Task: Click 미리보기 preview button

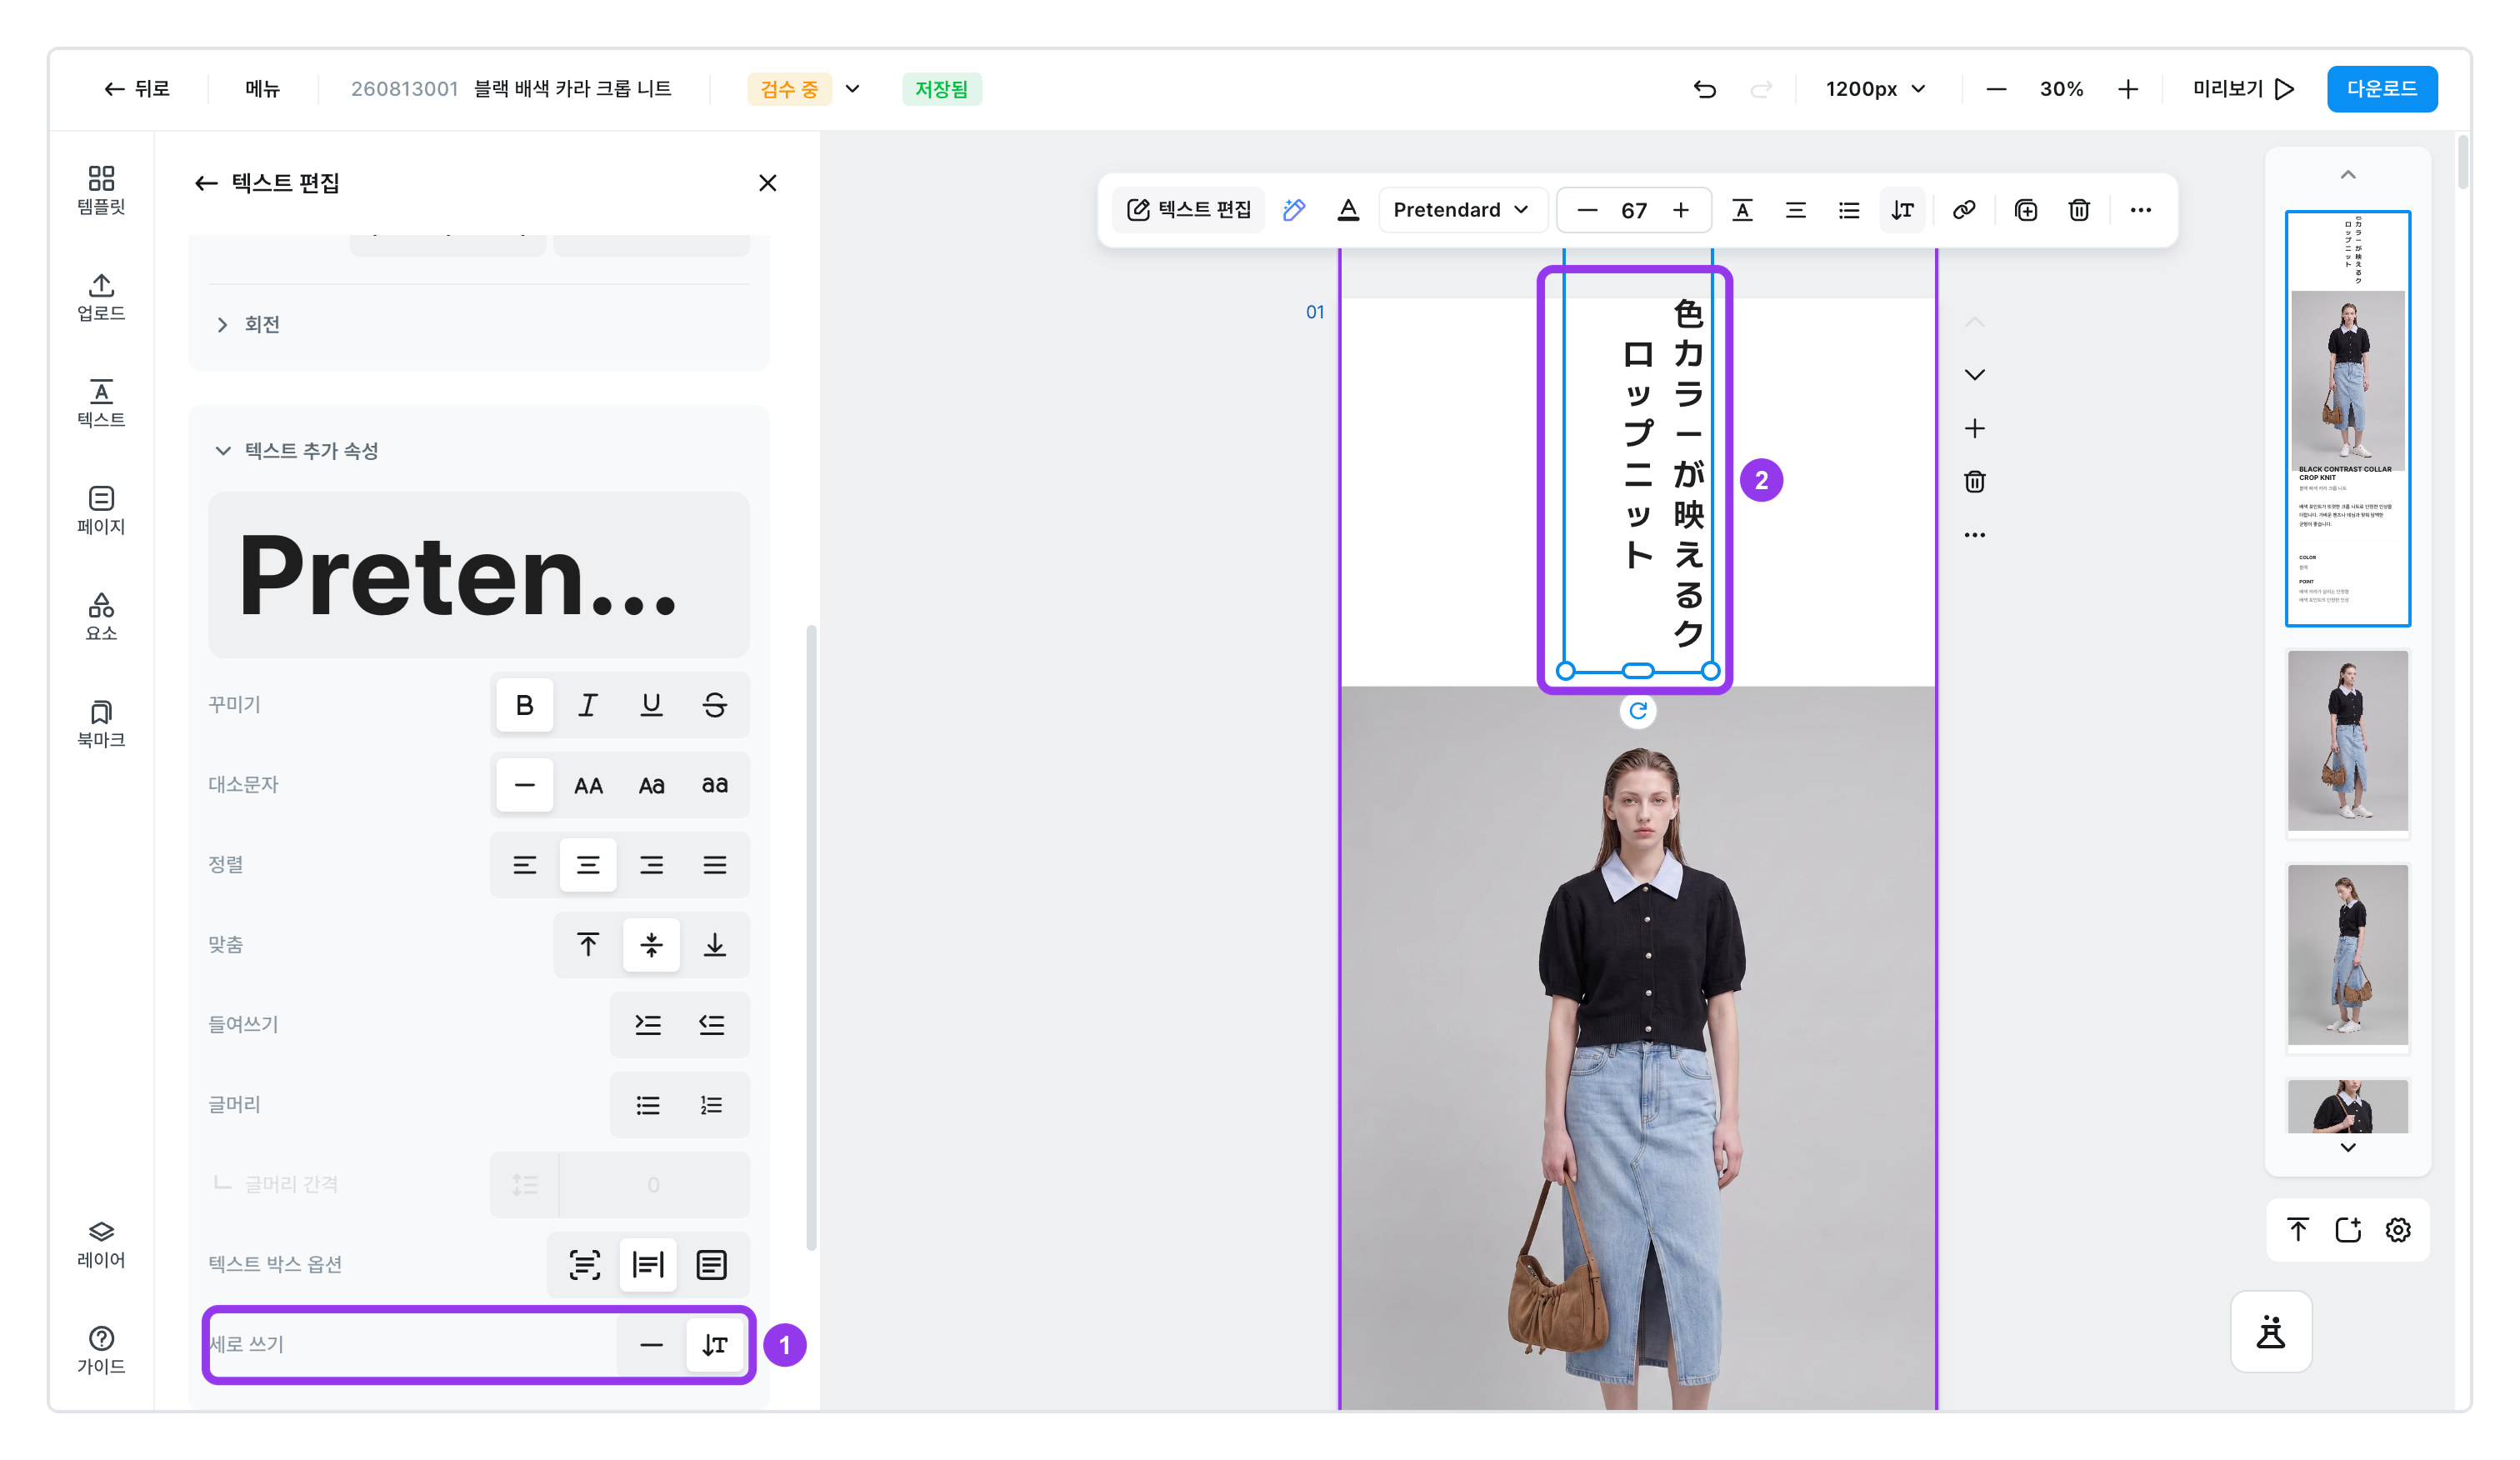Action: [x=2243, y=89]
